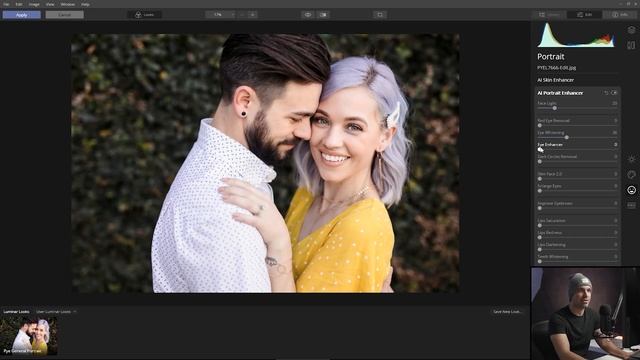
Task: Click the Face Light value field
Action: click(x=615, y=103)
